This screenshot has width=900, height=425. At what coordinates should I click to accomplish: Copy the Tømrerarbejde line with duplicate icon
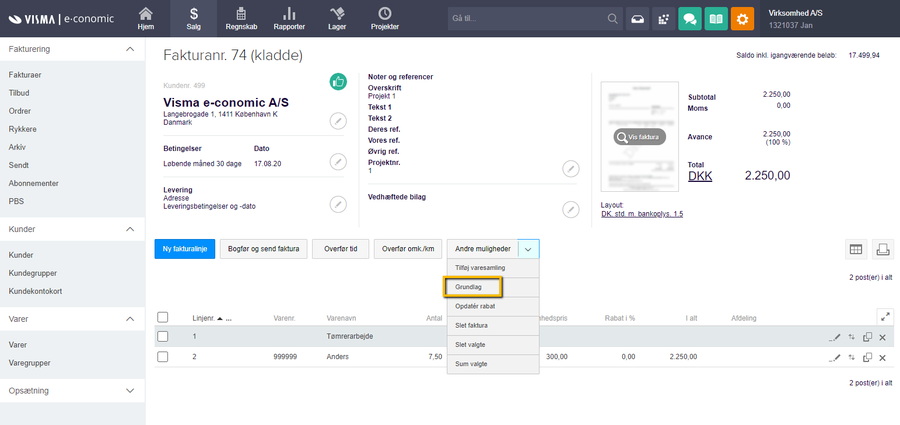tap(867, 337)
